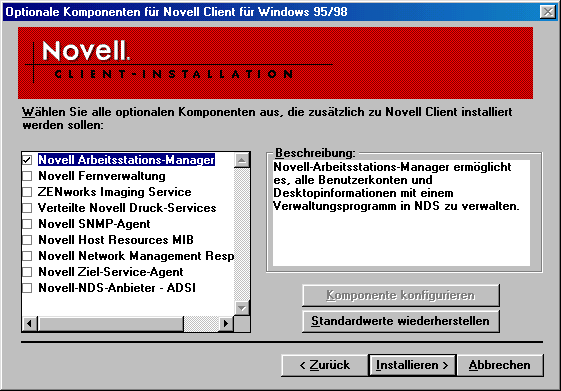Click the list scroll-down arrow
The image size is (561, 391).
(x=242, y=308)
